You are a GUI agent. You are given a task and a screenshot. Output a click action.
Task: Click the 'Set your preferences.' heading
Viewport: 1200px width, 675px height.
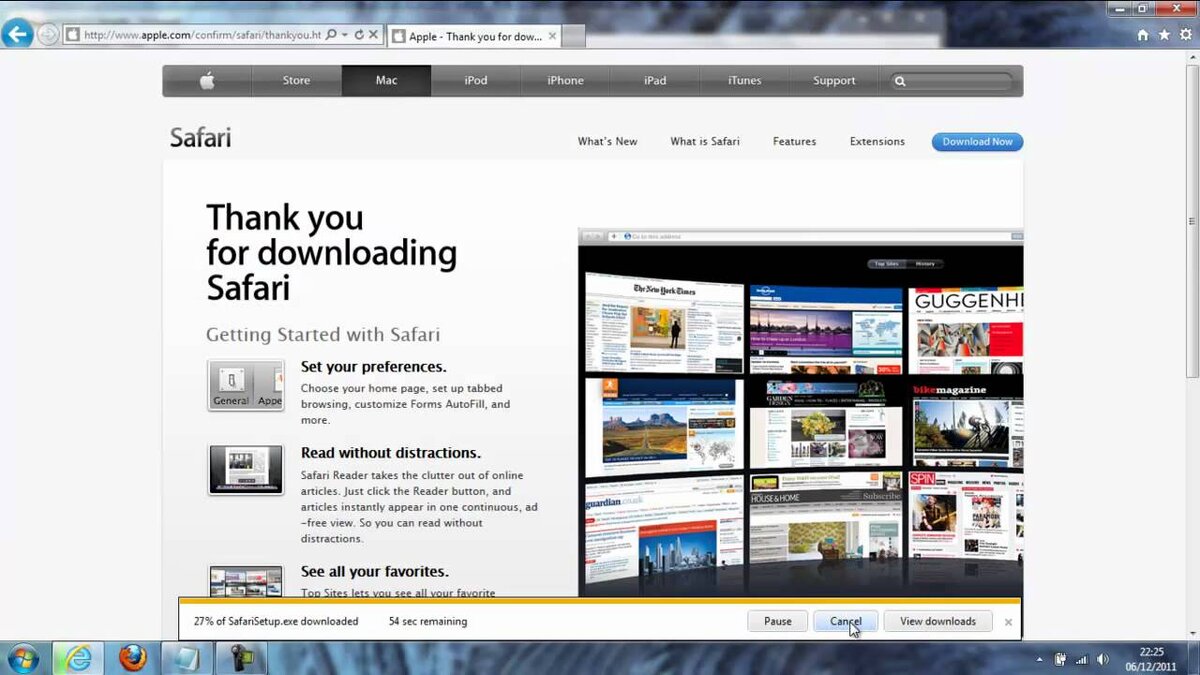[374, 367]
